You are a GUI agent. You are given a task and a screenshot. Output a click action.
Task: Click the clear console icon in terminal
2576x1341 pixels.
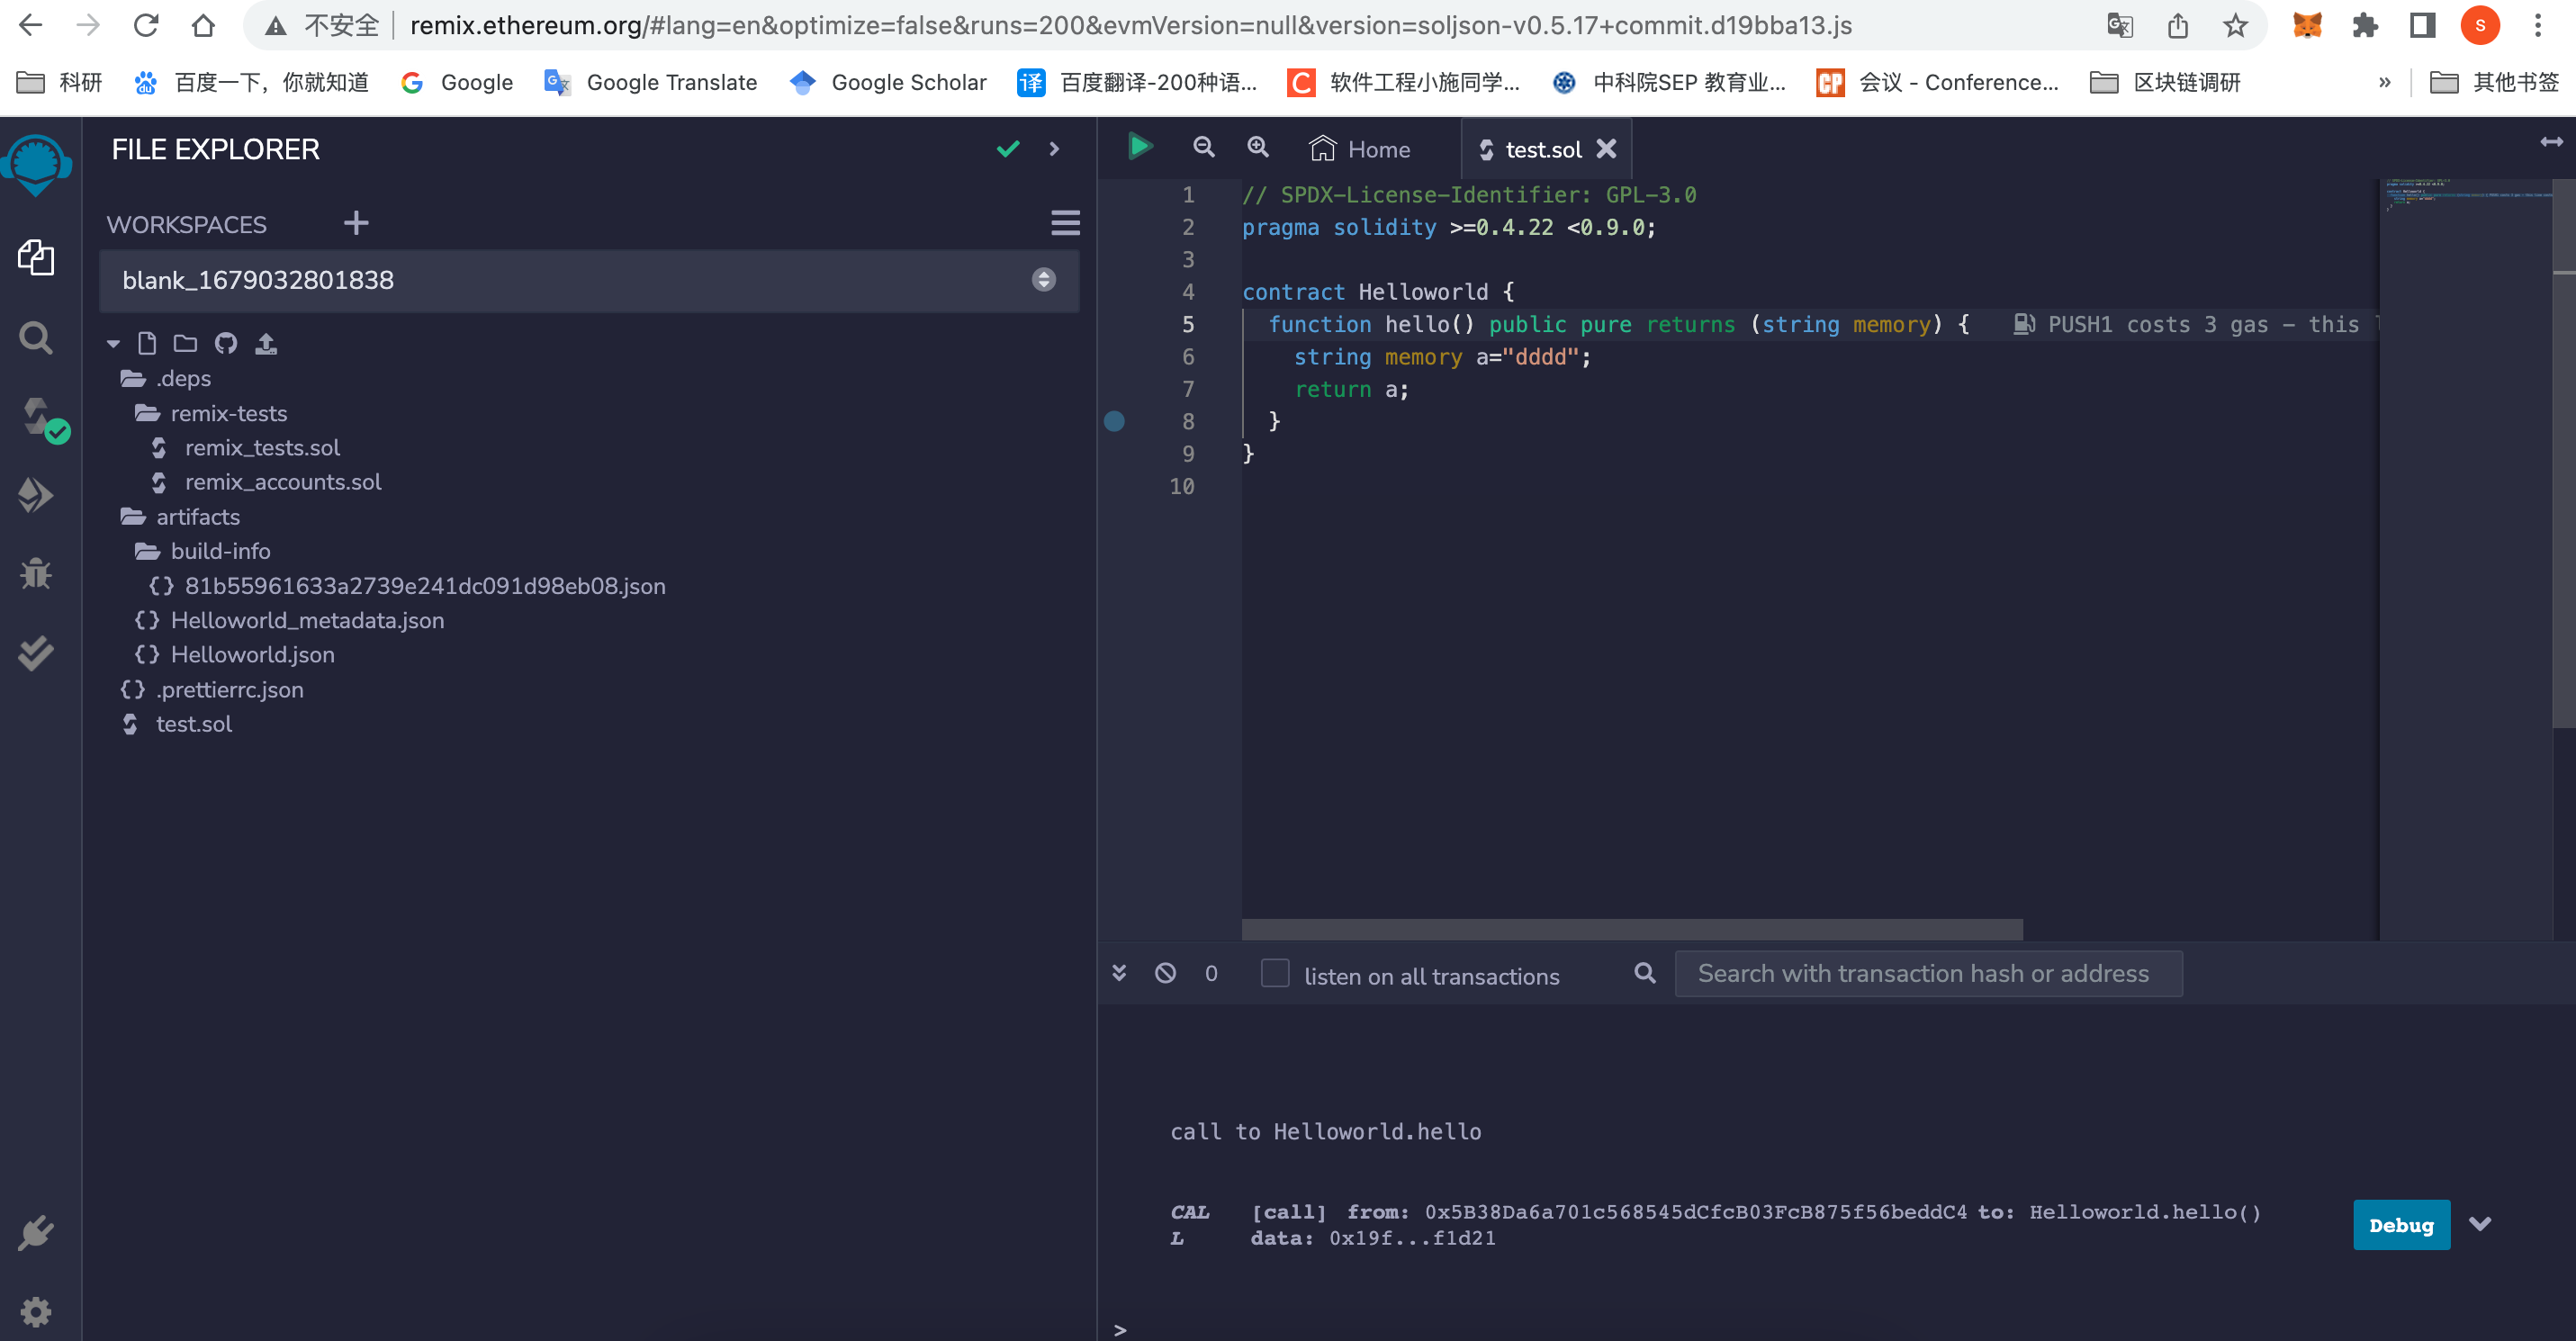[x=1165, y=973]
